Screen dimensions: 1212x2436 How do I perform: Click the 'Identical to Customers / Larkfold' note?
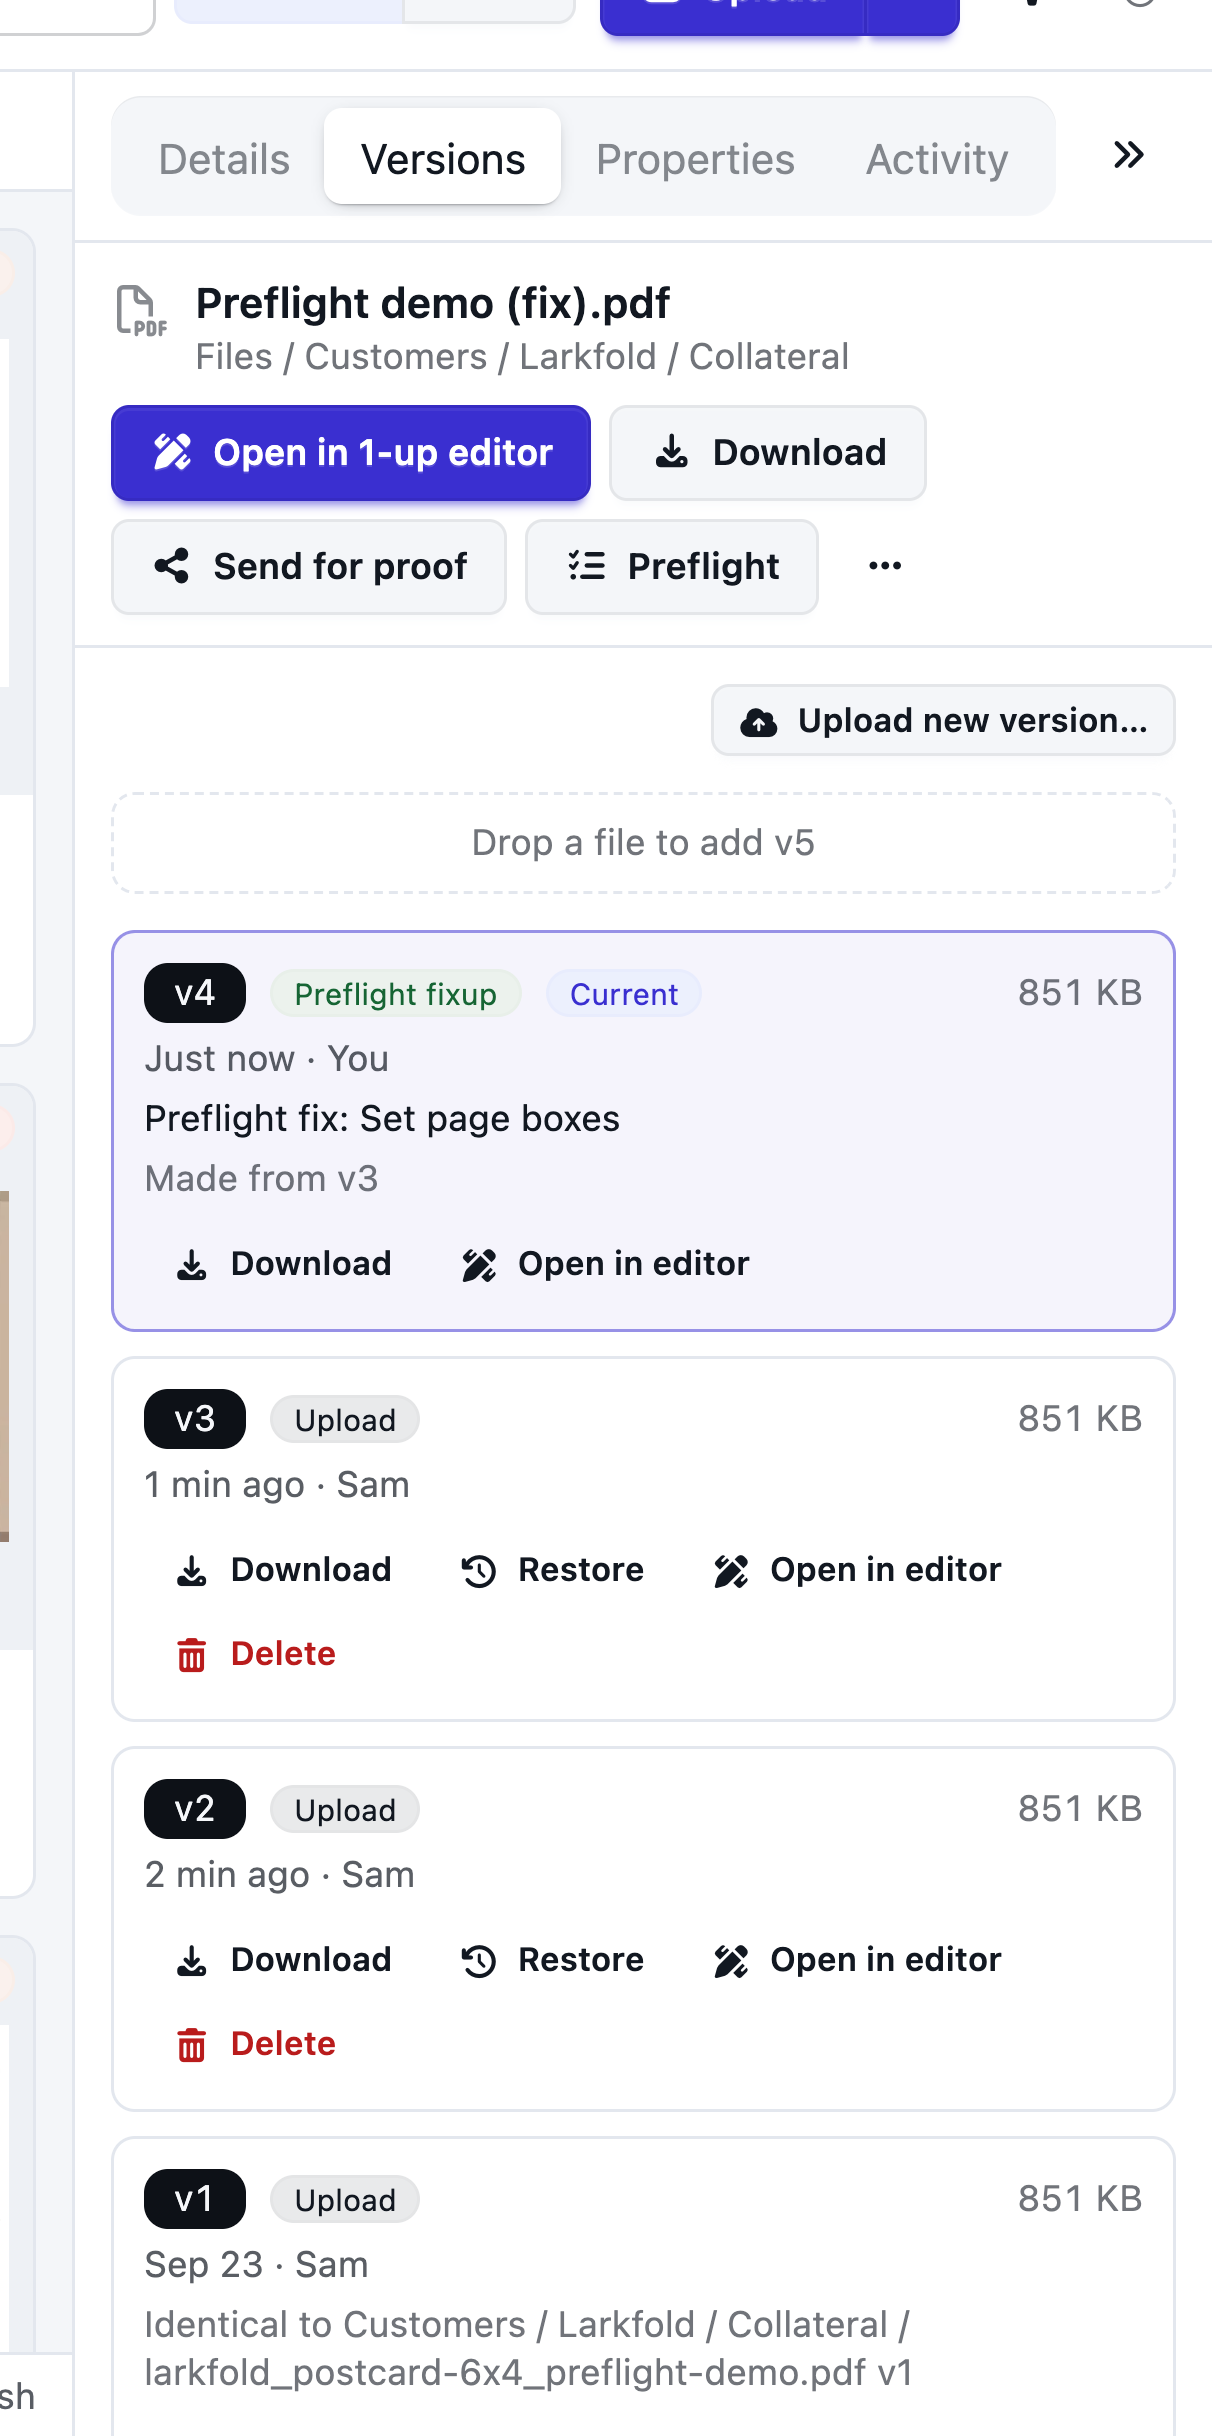(529, 2349)
